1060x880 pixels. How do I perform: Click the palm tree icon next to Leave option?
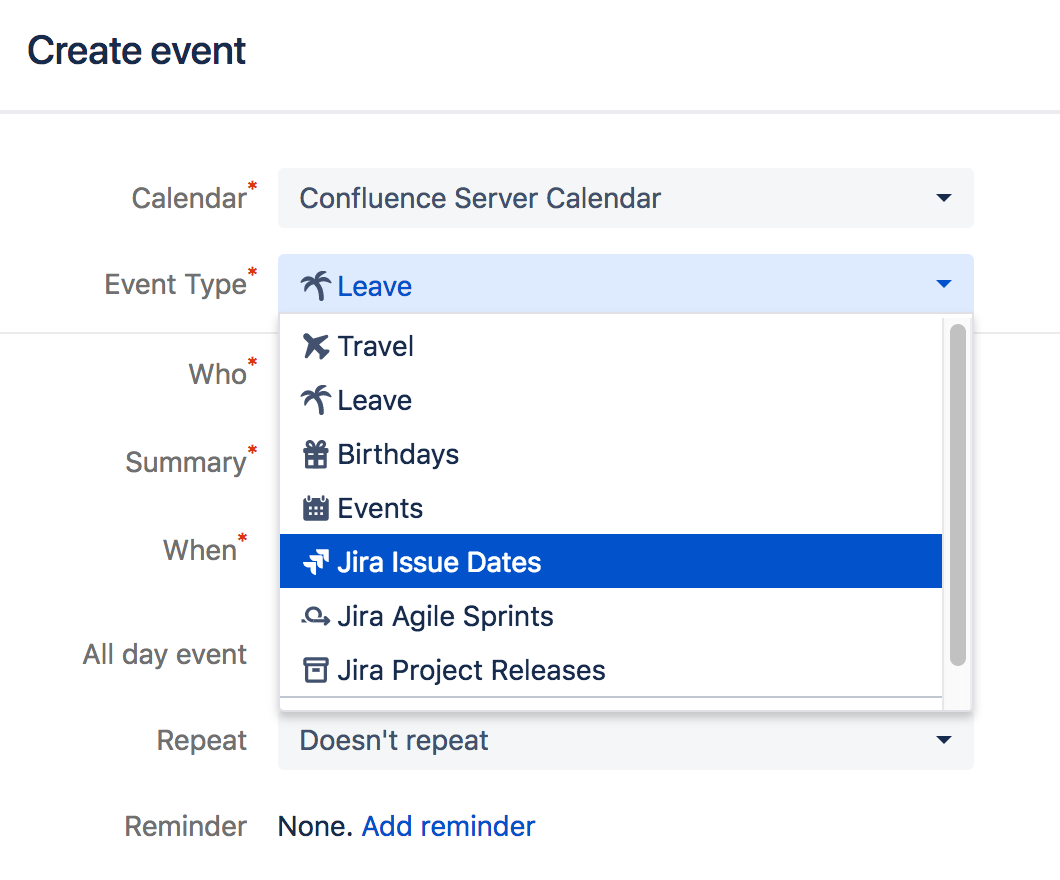[x=316, y=400]
